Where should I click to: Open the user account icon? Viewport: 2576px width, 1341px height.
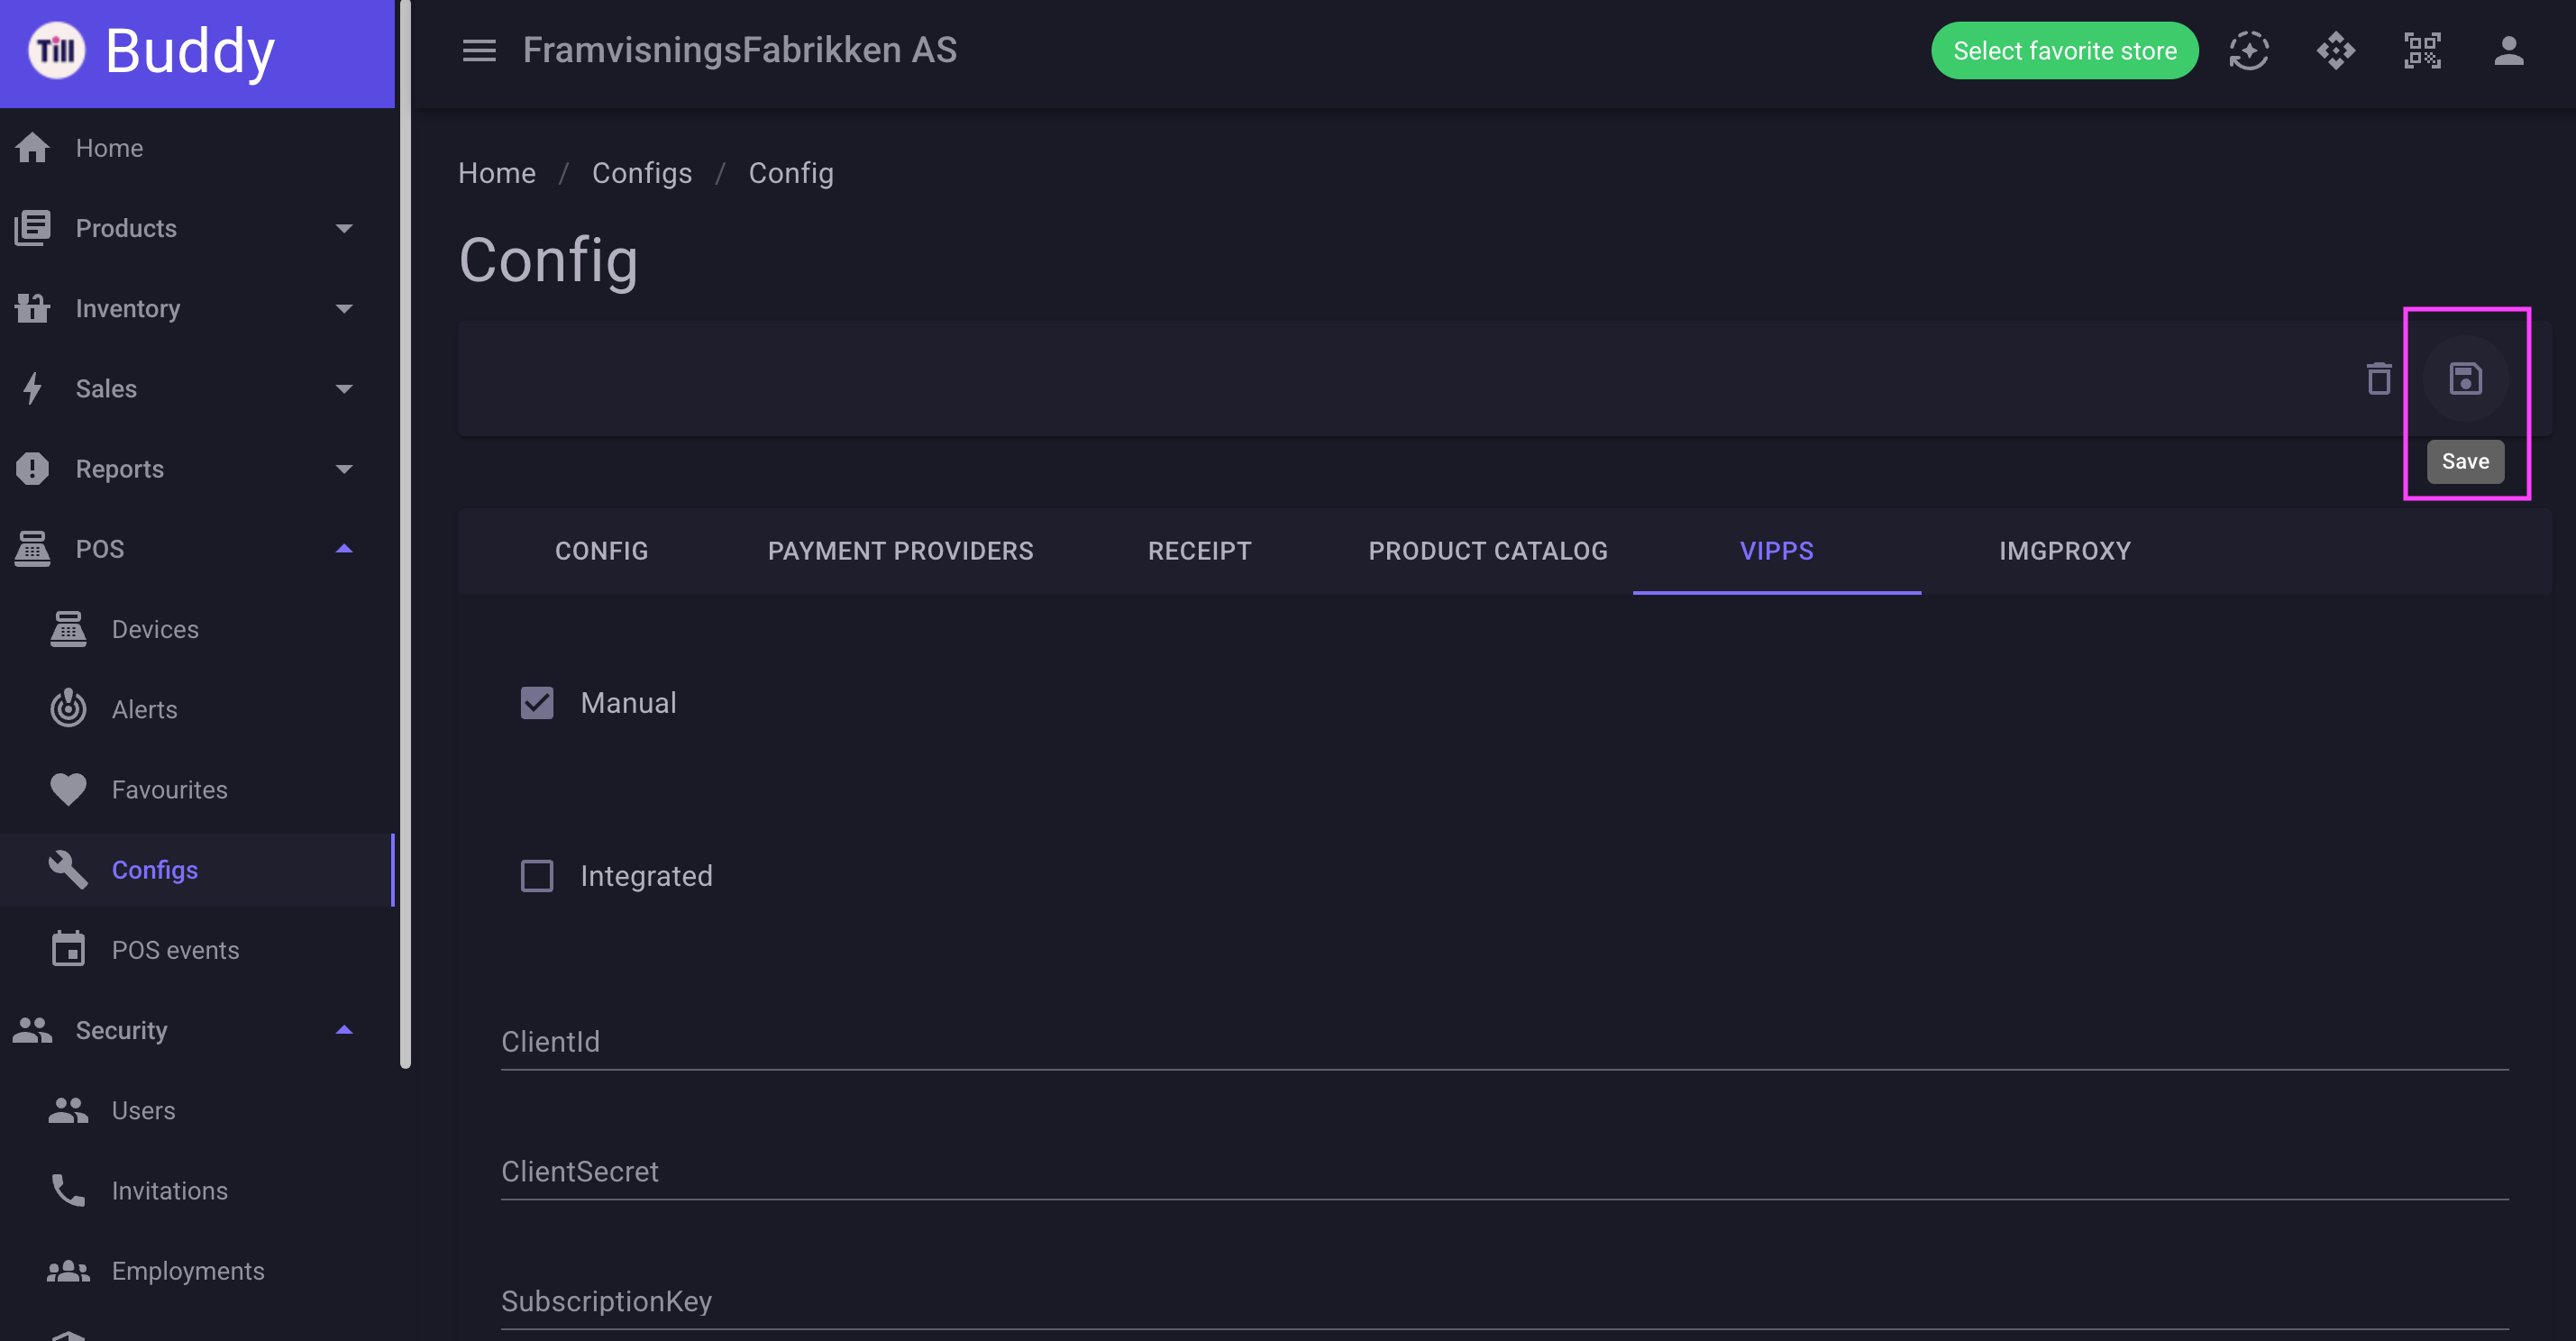(2509, 50)
